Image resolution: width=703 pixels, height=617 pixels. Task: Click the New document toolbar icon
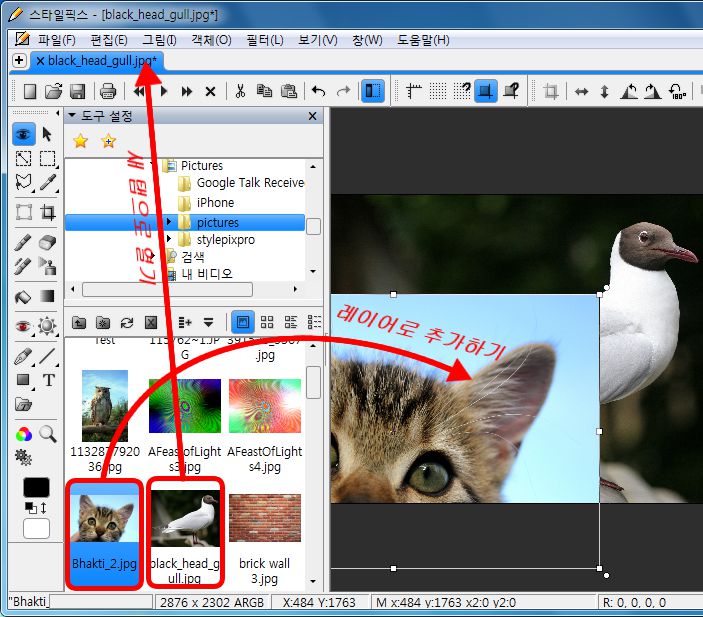coord(30,91)
